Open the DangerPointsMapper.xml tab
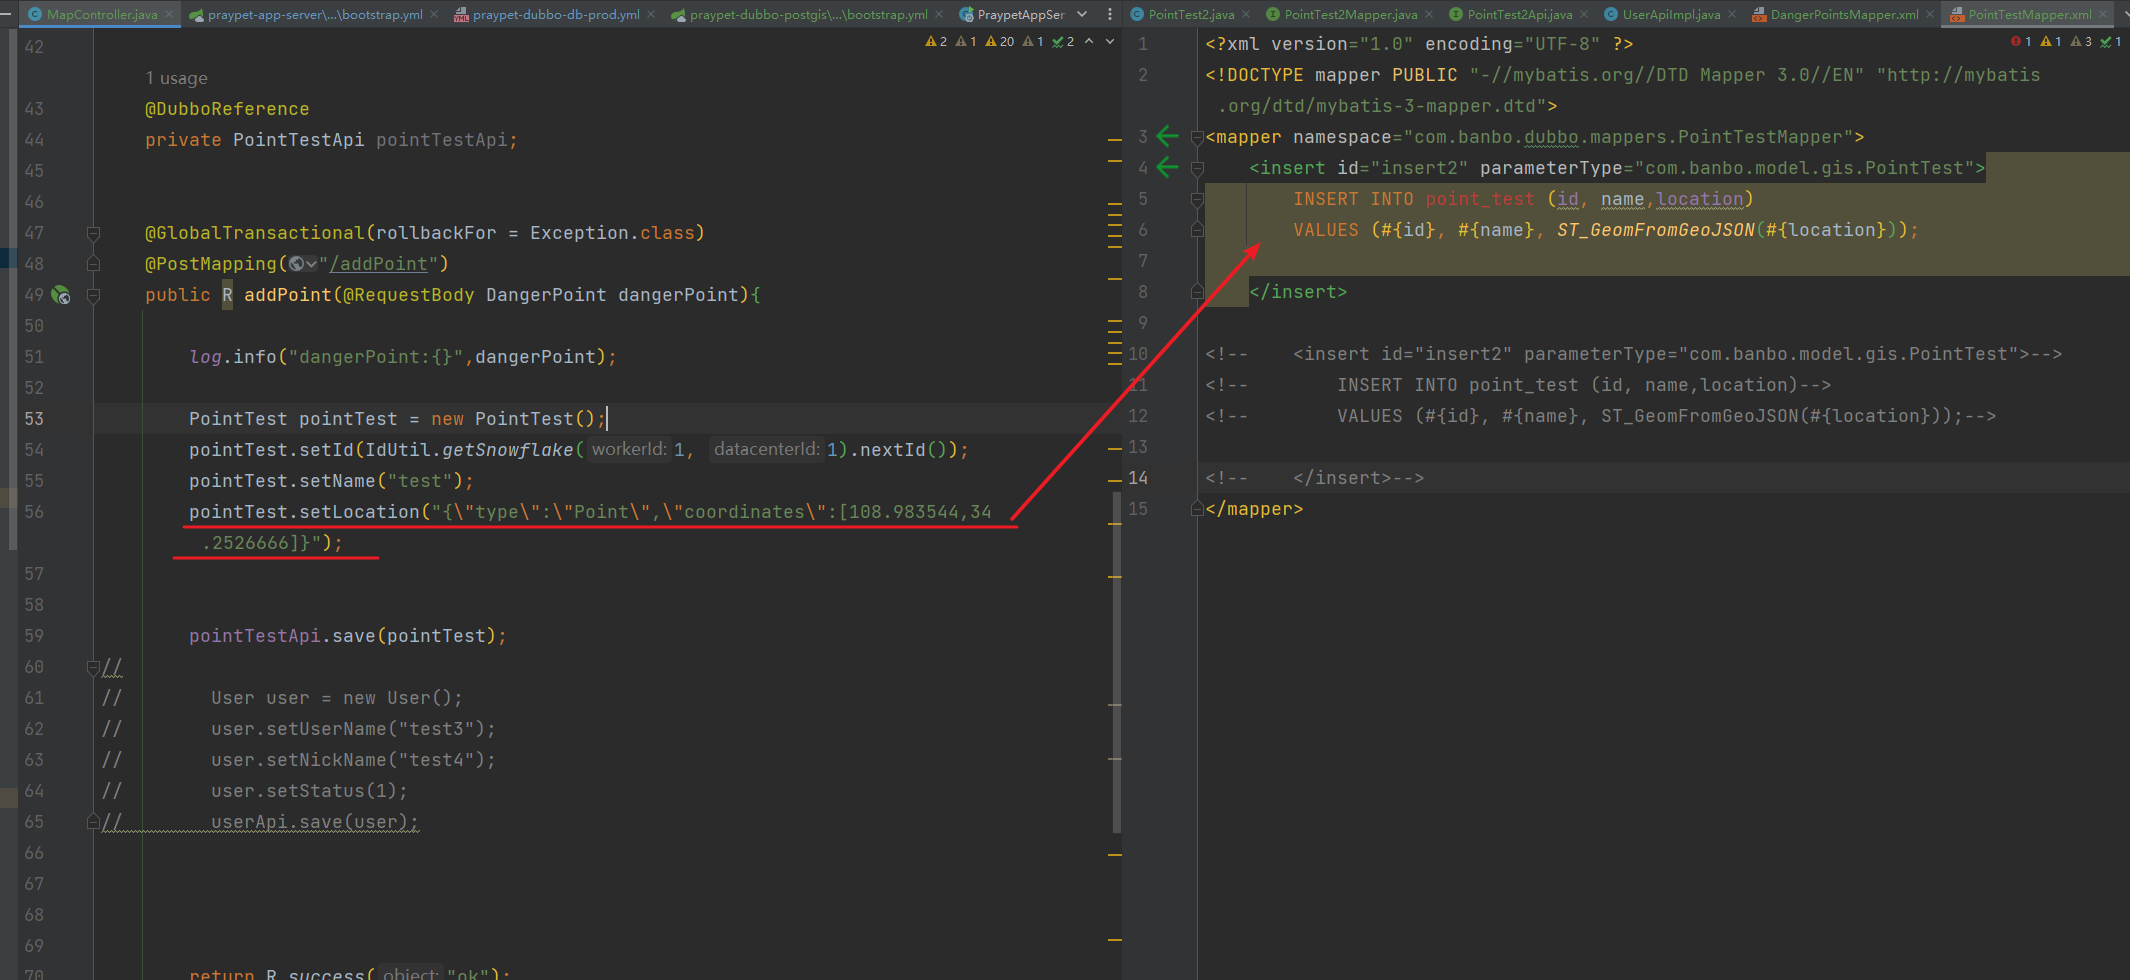The image size is (2130, 980). pyautogui.click(x=1844, y=14)
